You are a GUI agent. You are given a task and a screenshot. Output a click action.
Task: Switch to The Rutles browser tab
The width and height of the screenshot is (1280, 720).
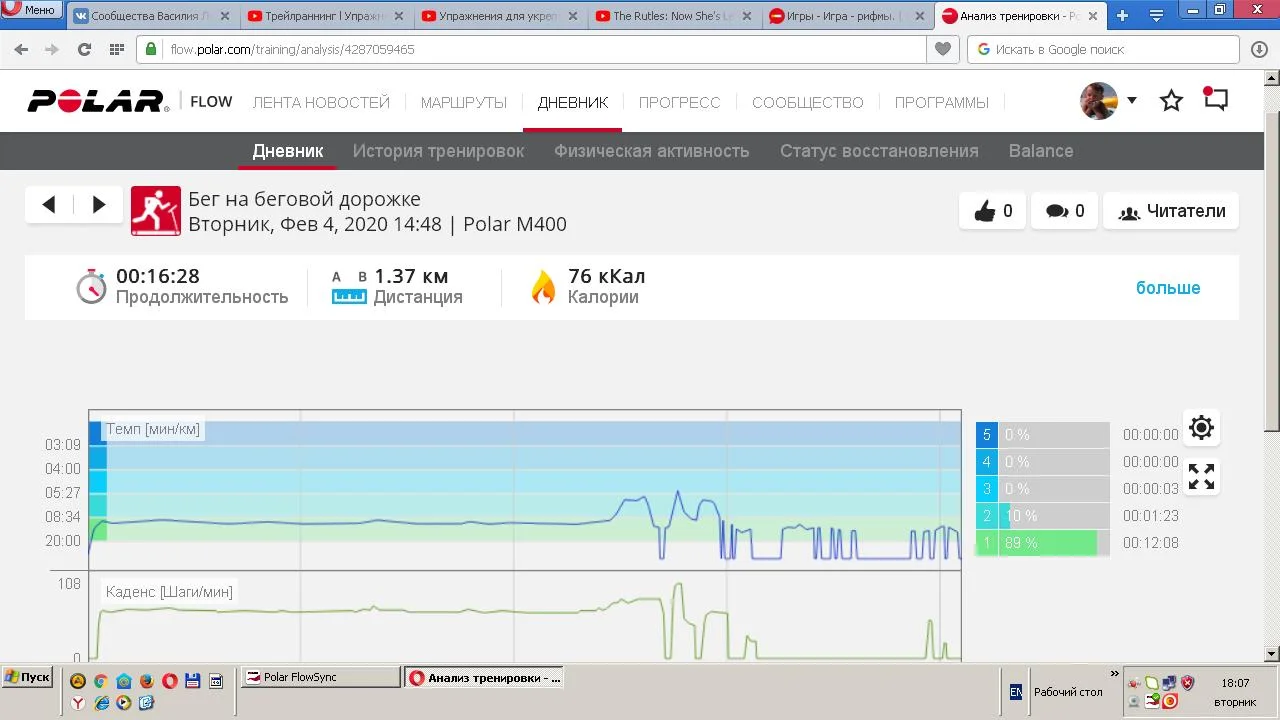click(x=674, y=16)
